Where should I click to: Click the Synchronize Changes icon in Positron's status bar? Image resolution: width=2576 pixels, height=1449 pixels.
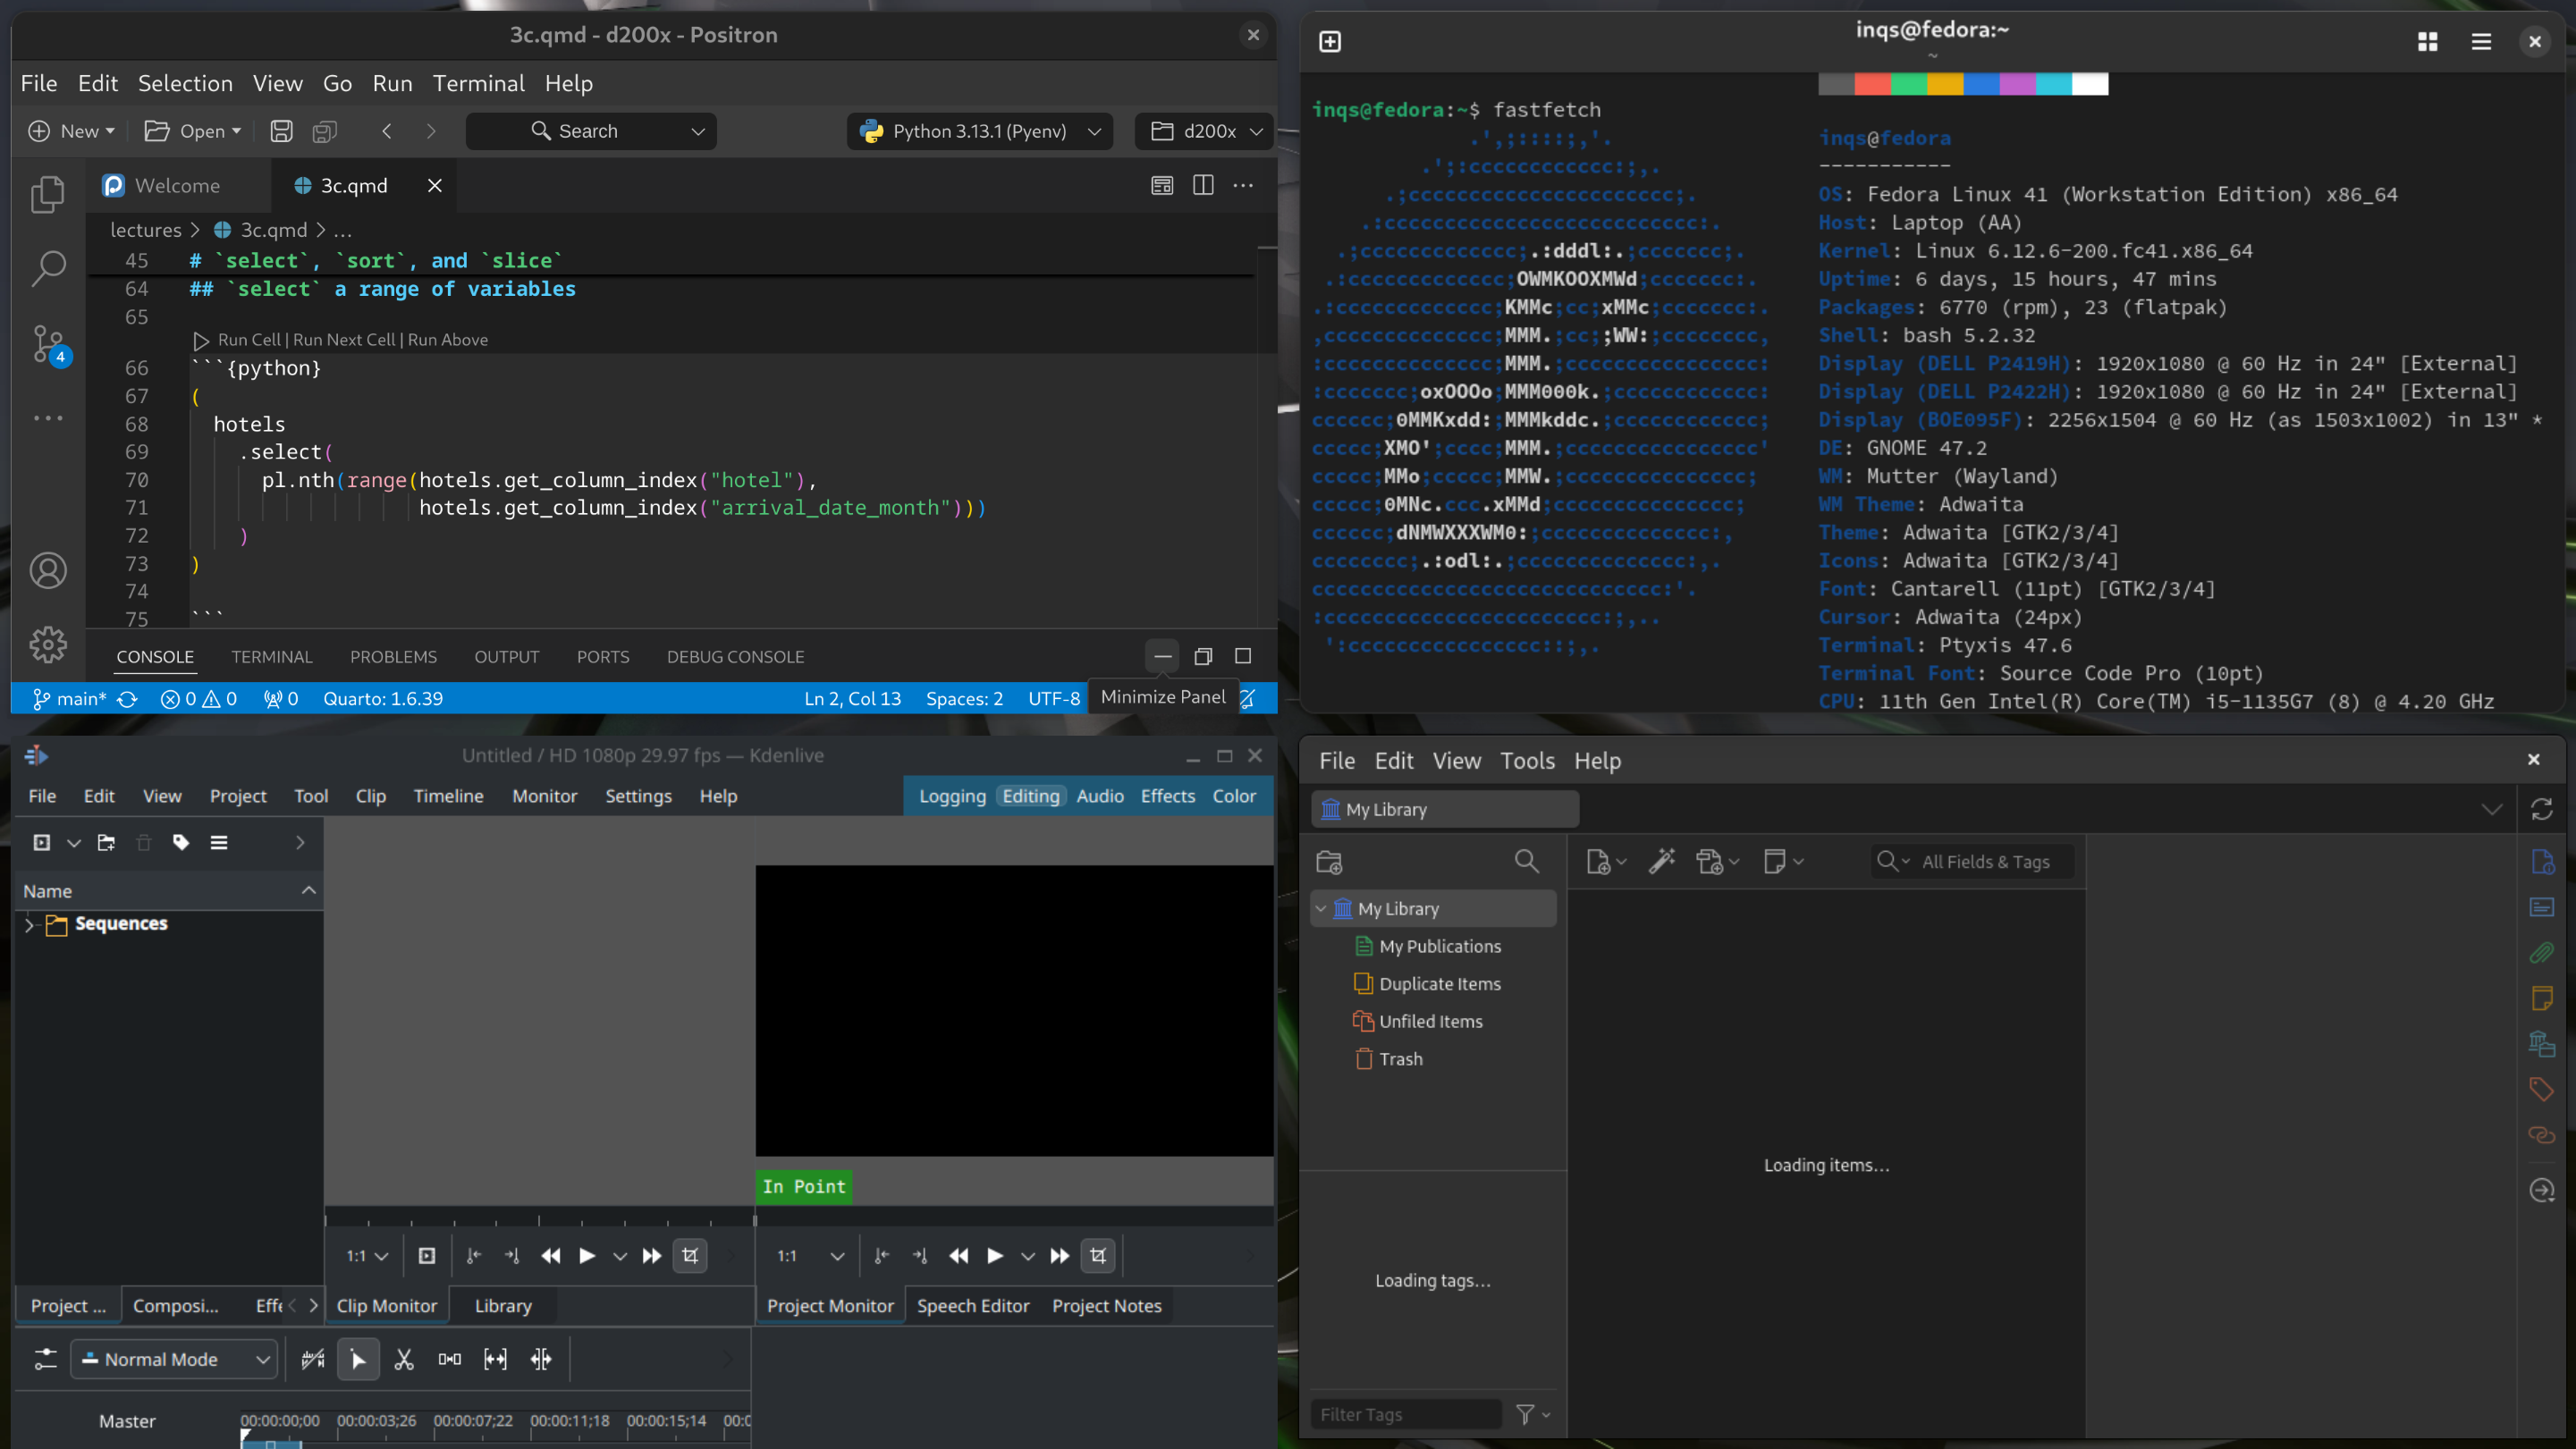tap(127, 699)
